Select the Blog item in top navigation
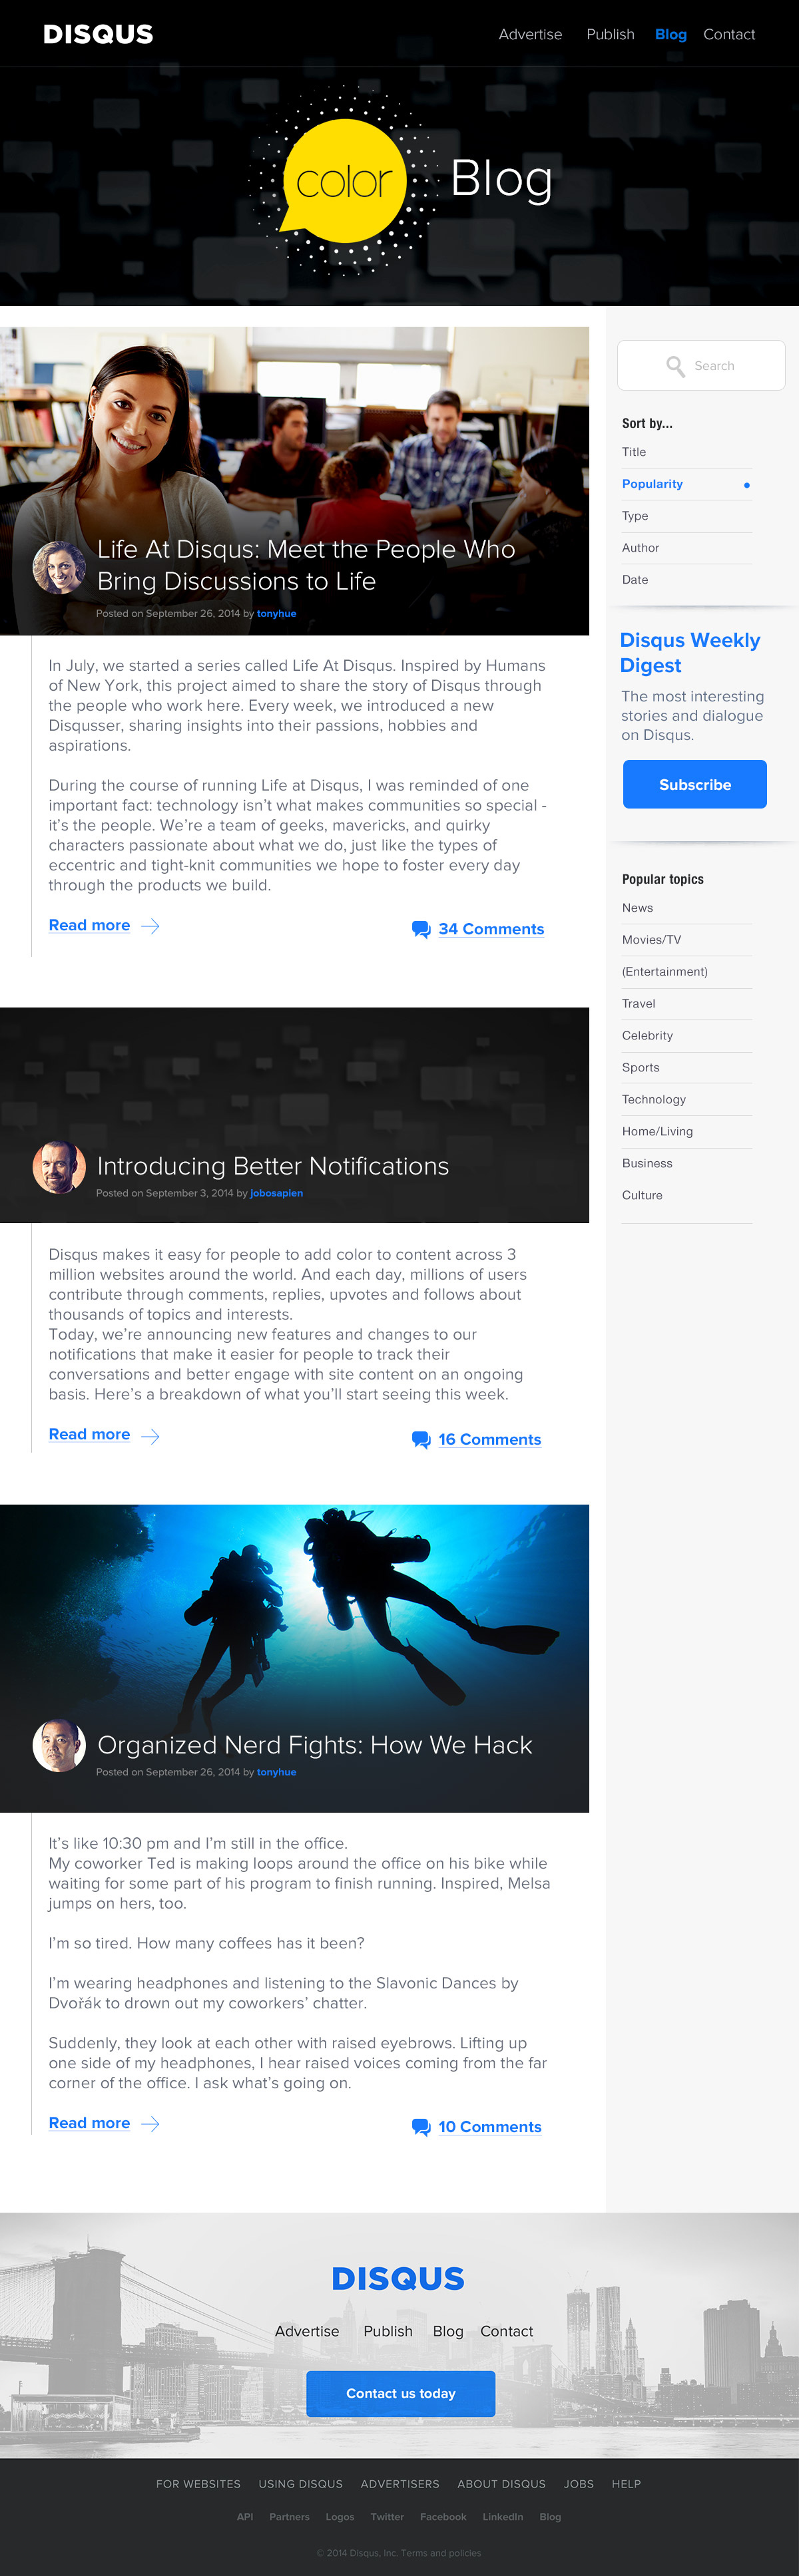Image resolution: width=799 pixels, height=2576 pixels. click(671, 34)
